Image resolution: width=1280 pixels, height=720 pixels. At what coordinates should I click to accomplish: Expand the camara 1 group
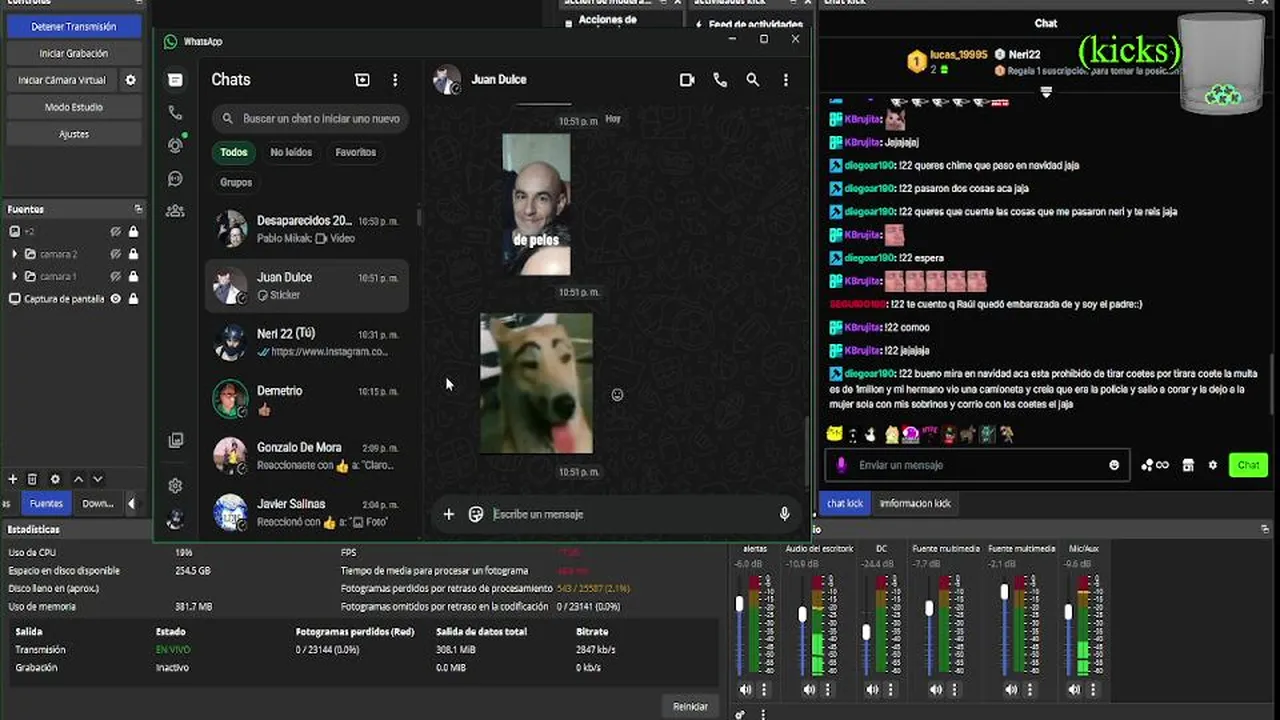coord(14,277)
